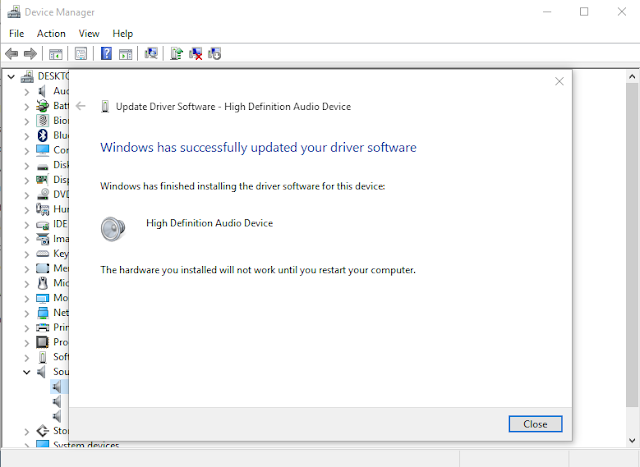Expand the Software devices category chevron
Viewport: 640px width, 467px height.
coord(27,358)
